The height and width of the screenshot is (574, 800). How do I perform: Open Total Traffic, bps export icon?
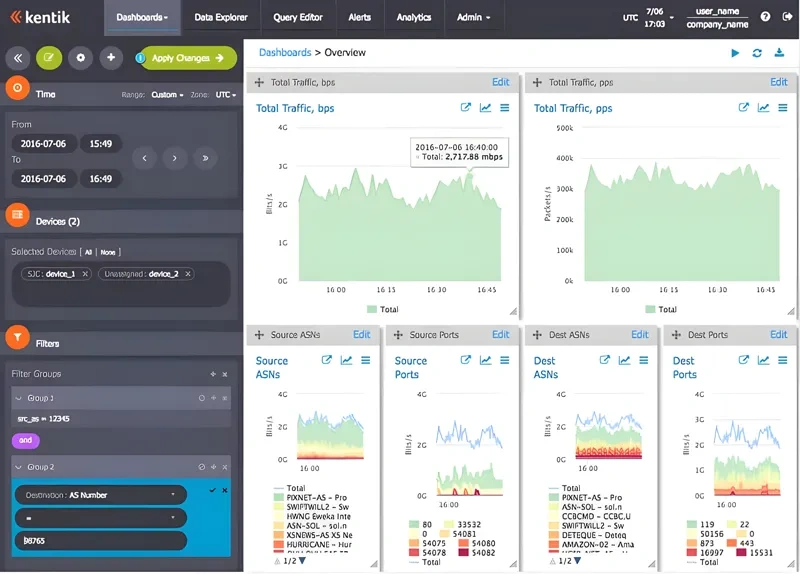pyautogui.click(x=465, y=108)
